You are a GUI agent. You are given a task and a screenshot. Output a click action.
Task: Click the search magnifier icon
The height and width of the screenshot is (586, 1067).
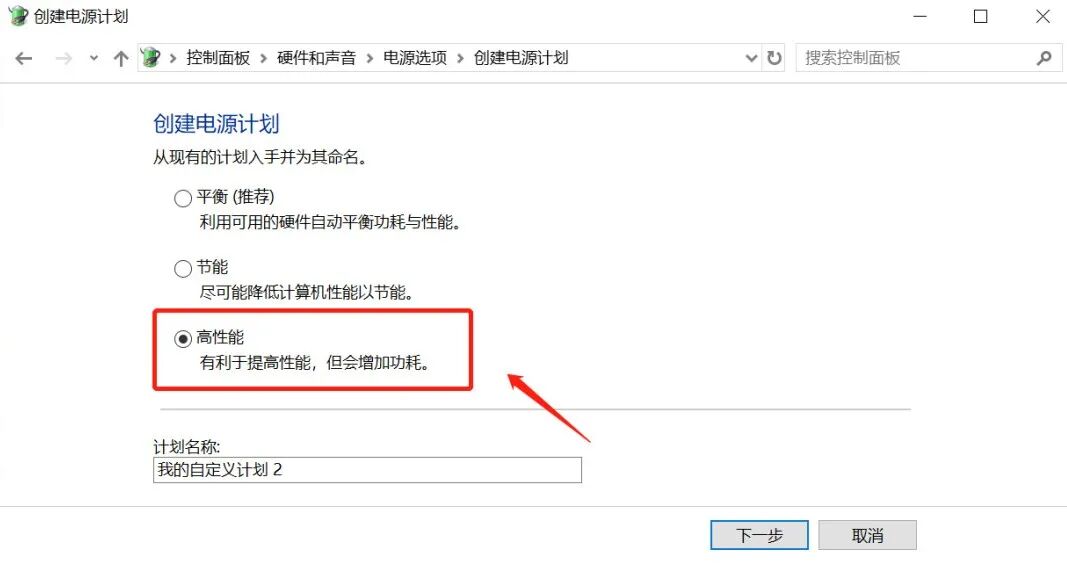point(1044,58)
